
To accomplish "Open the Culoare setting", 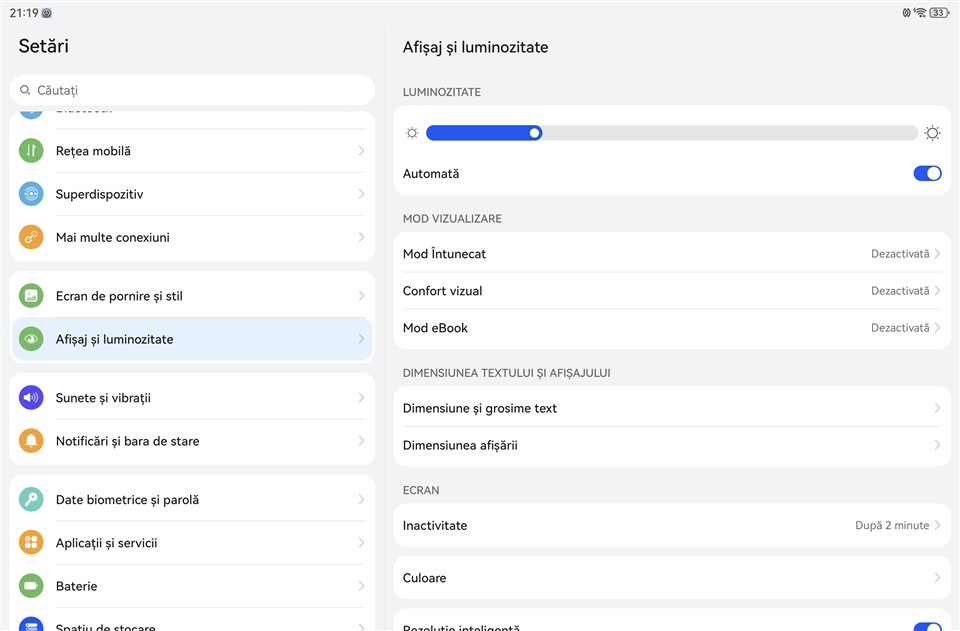I will 672,578.
